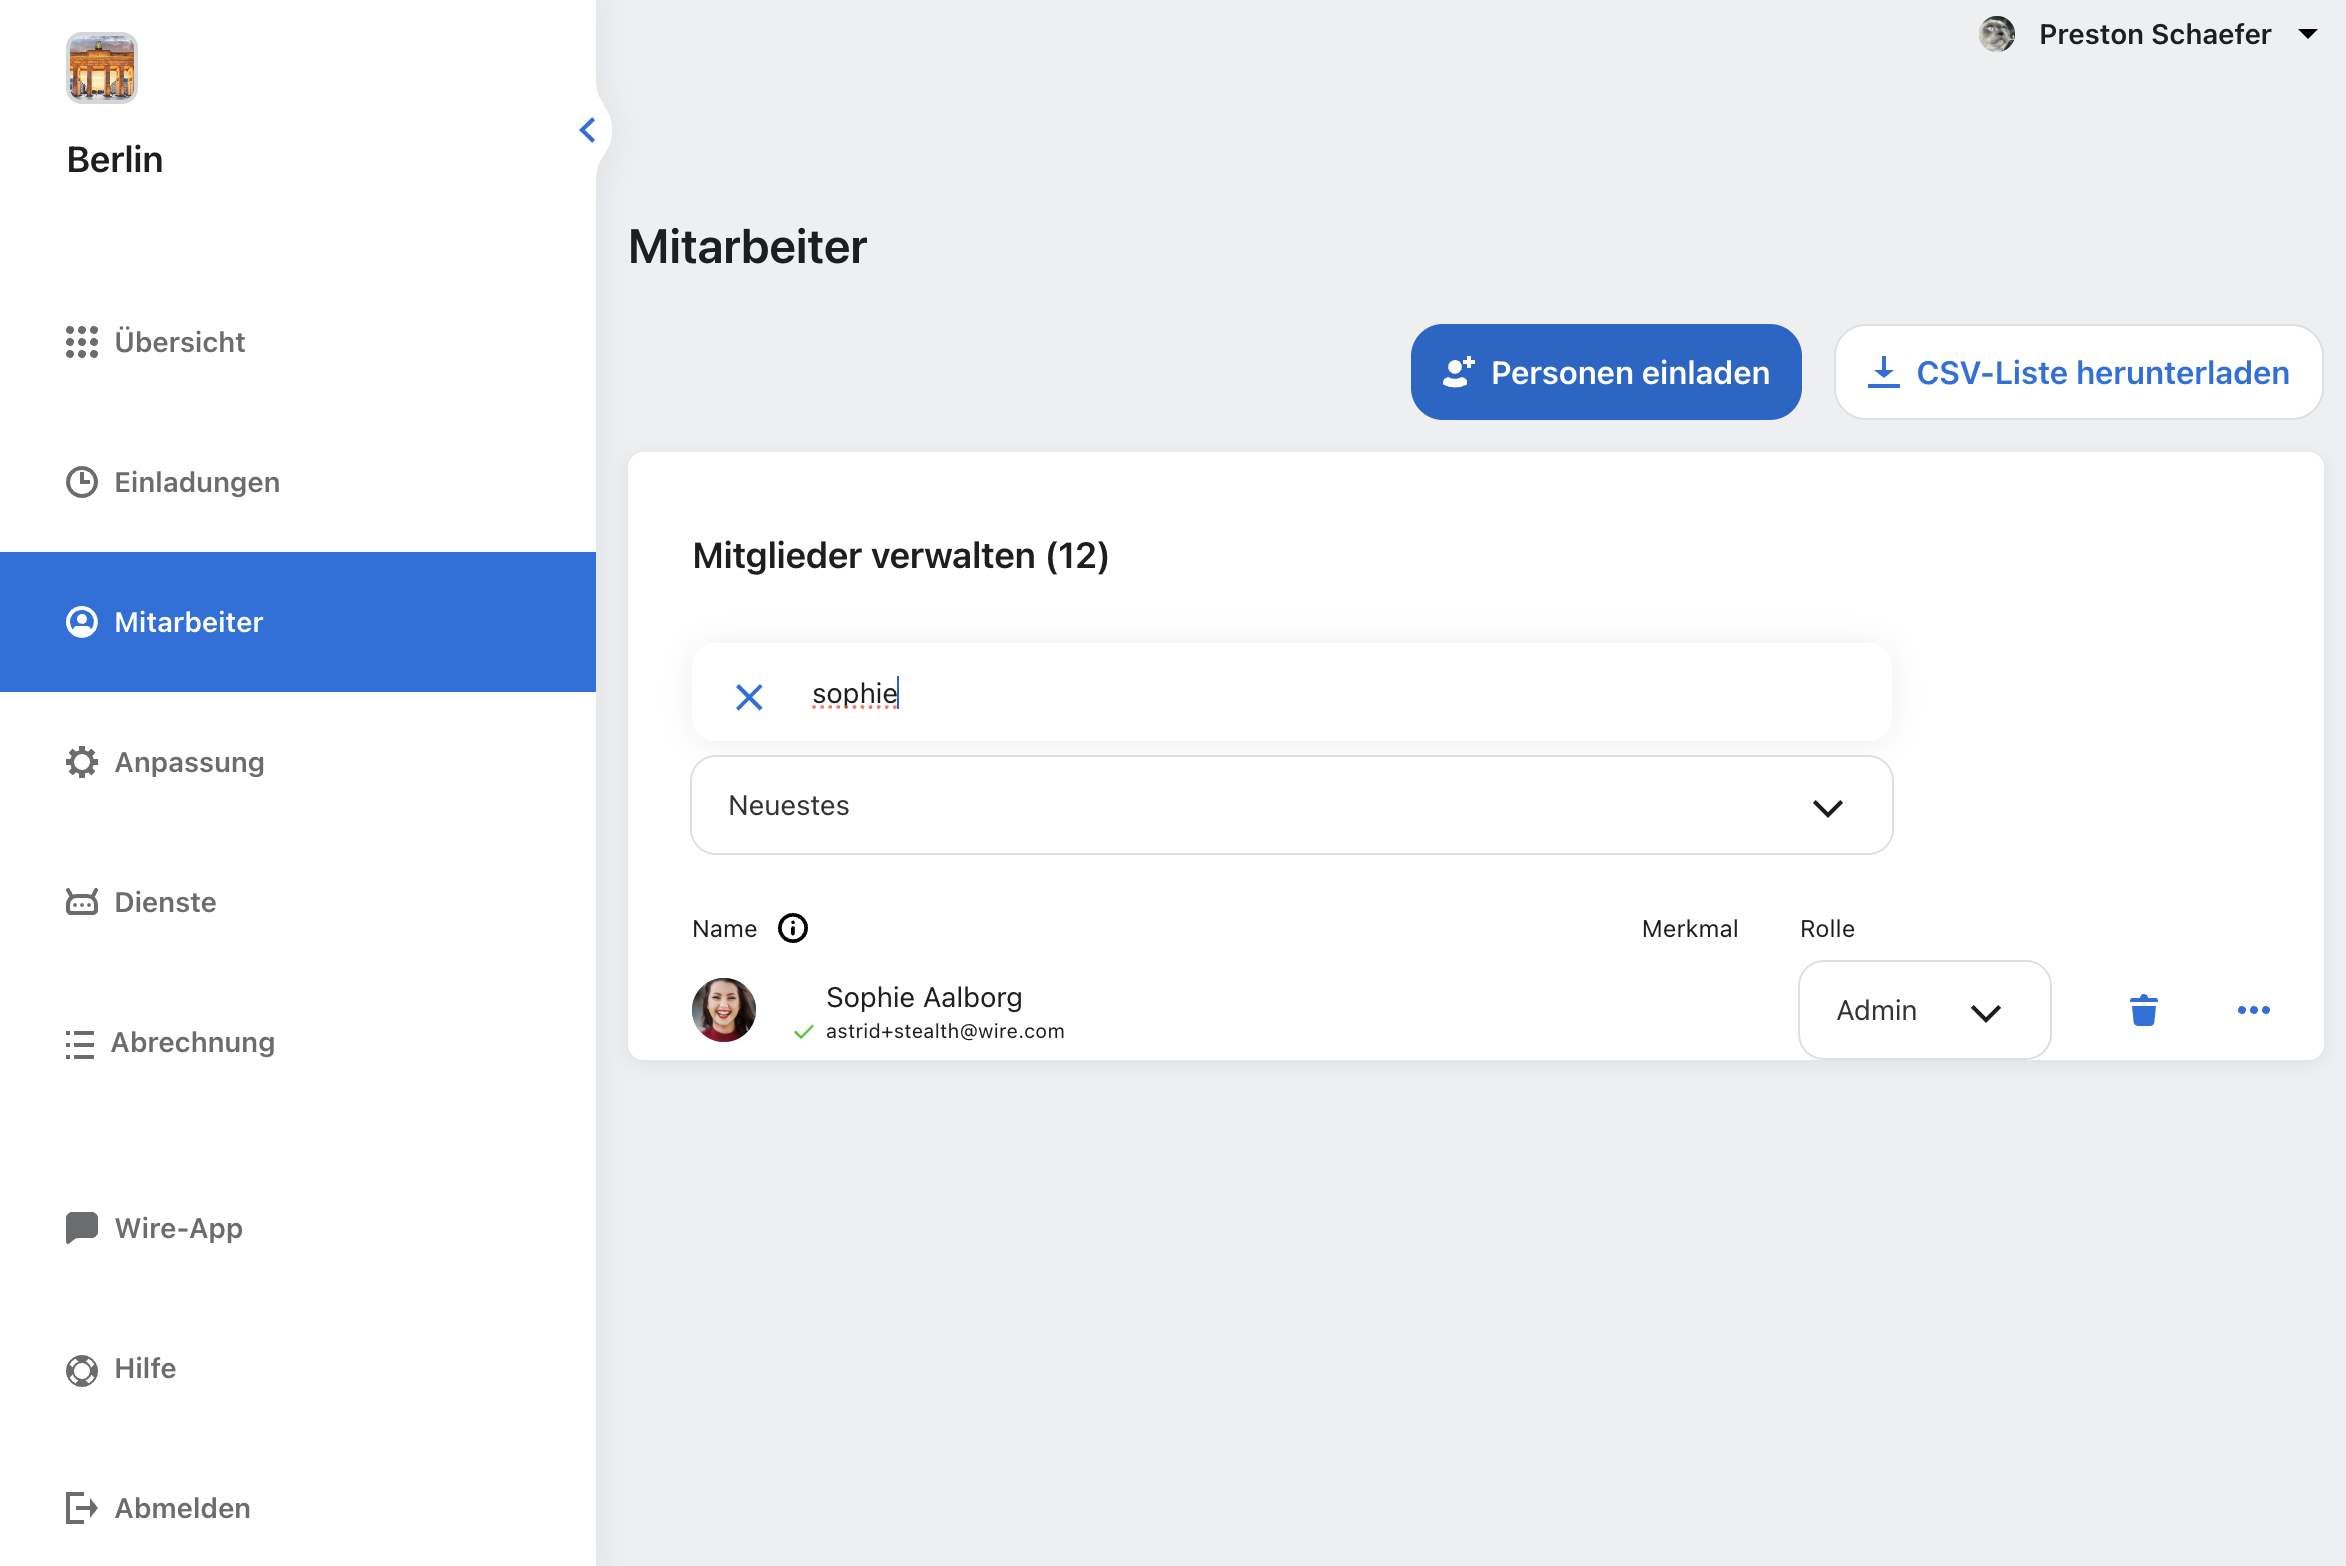Click Preston Schaefer's avatar

(1997, 34)
